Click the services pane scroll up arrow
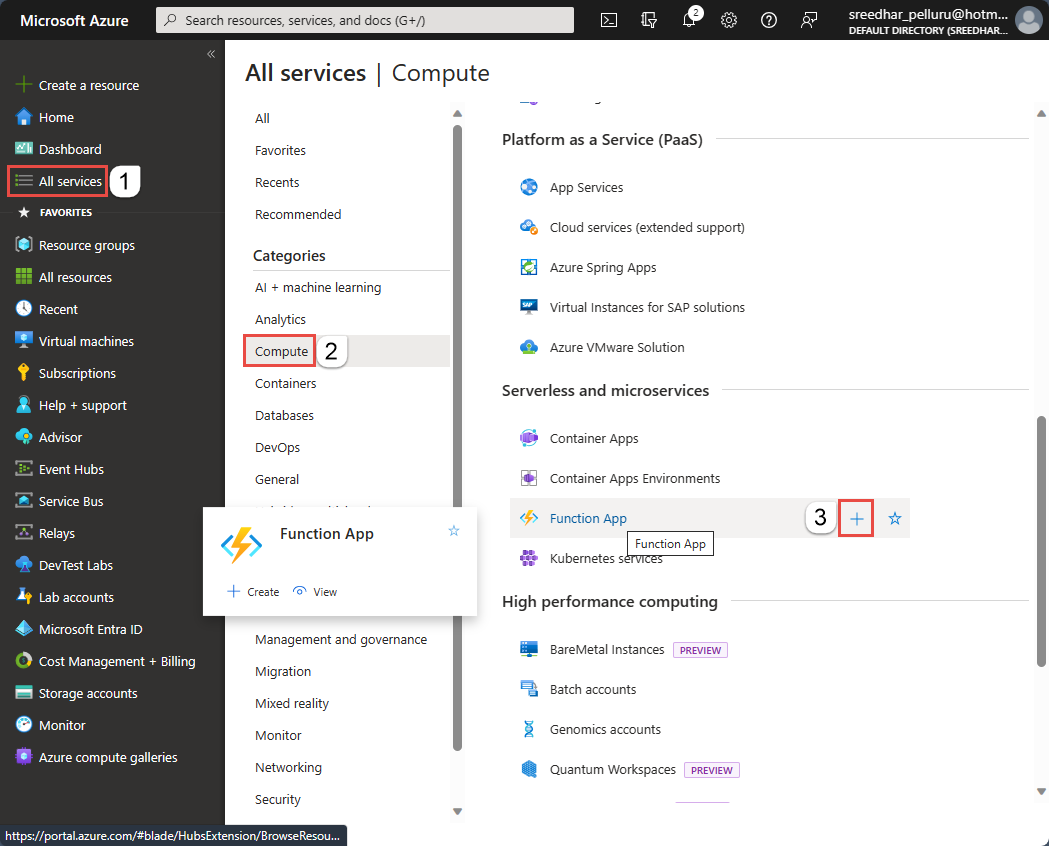 [1041, 114]
